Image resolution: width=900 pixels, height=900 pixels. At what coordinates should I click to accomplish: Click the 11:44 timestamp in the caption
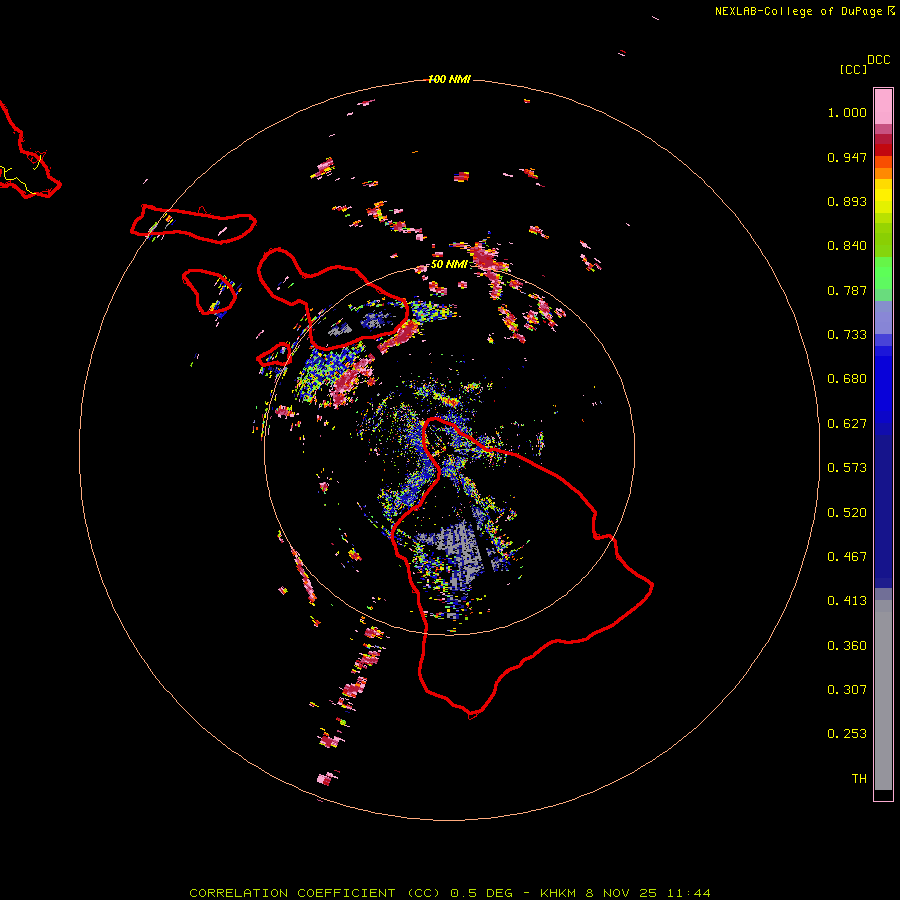pos(688,893)
